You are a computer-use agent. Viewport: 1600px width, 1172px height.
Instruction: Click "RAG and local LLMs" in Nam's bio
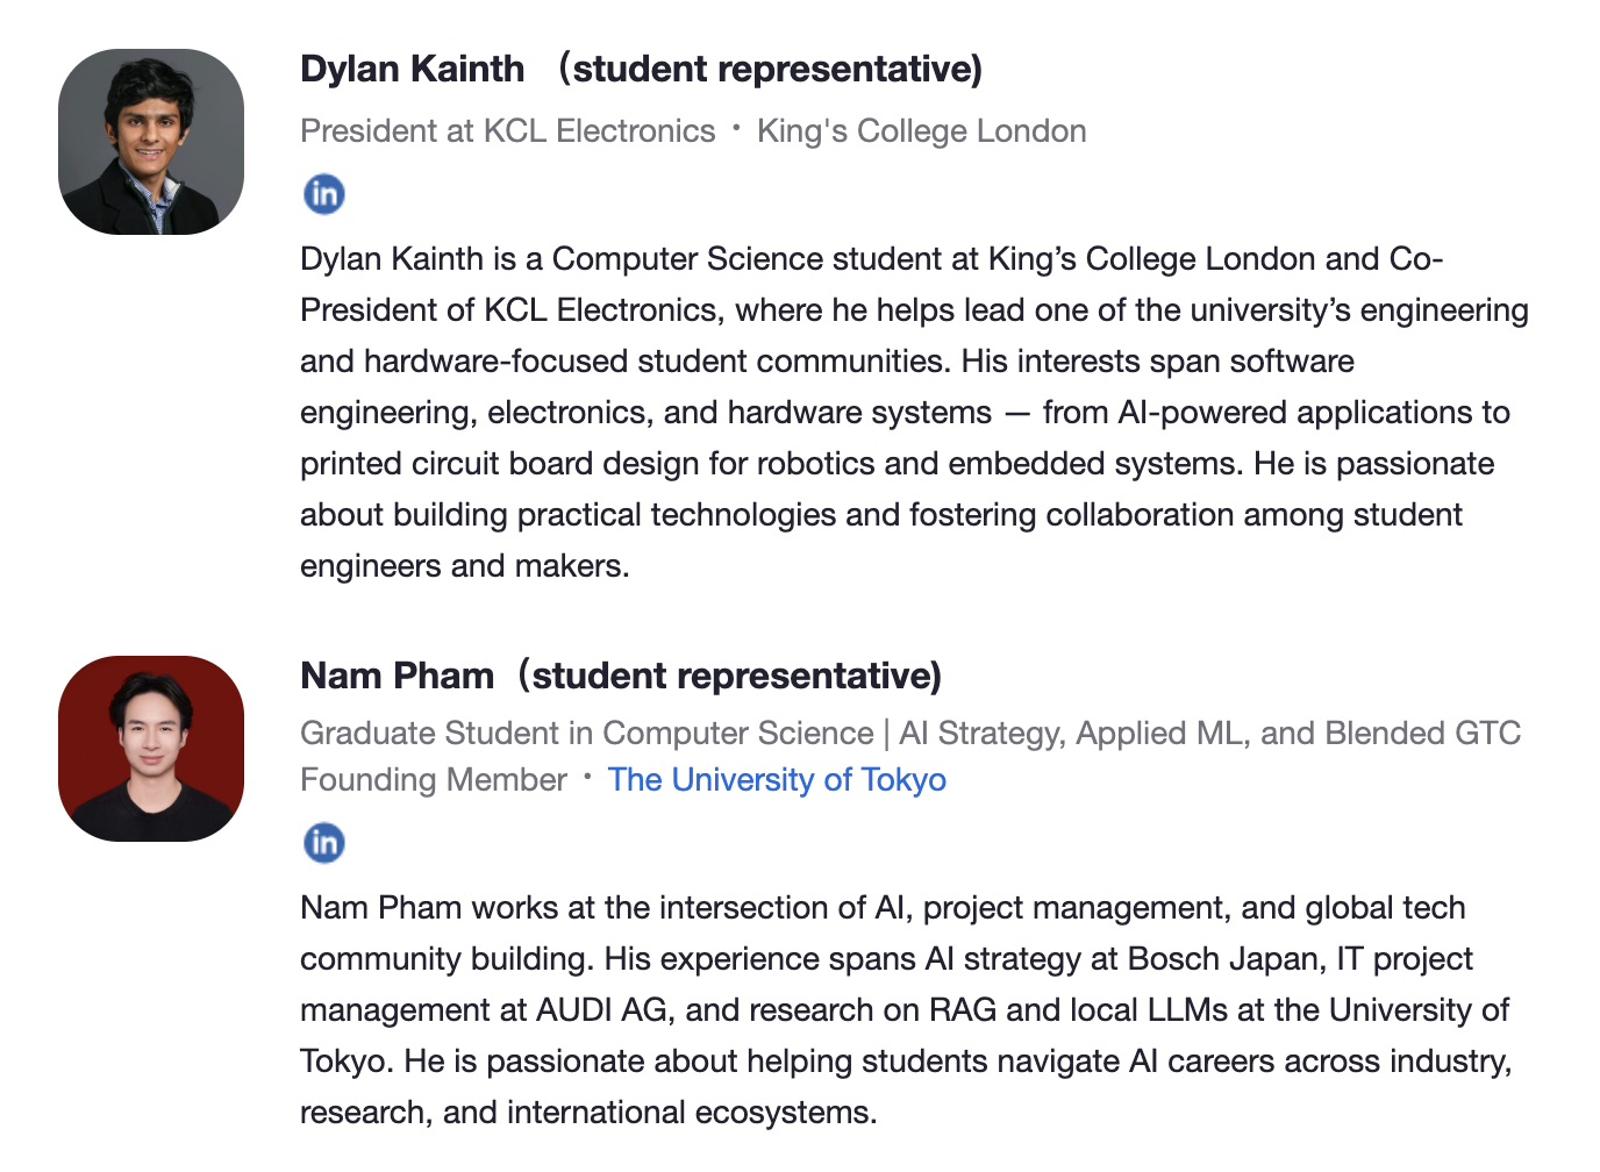tap(1078, 1010)
